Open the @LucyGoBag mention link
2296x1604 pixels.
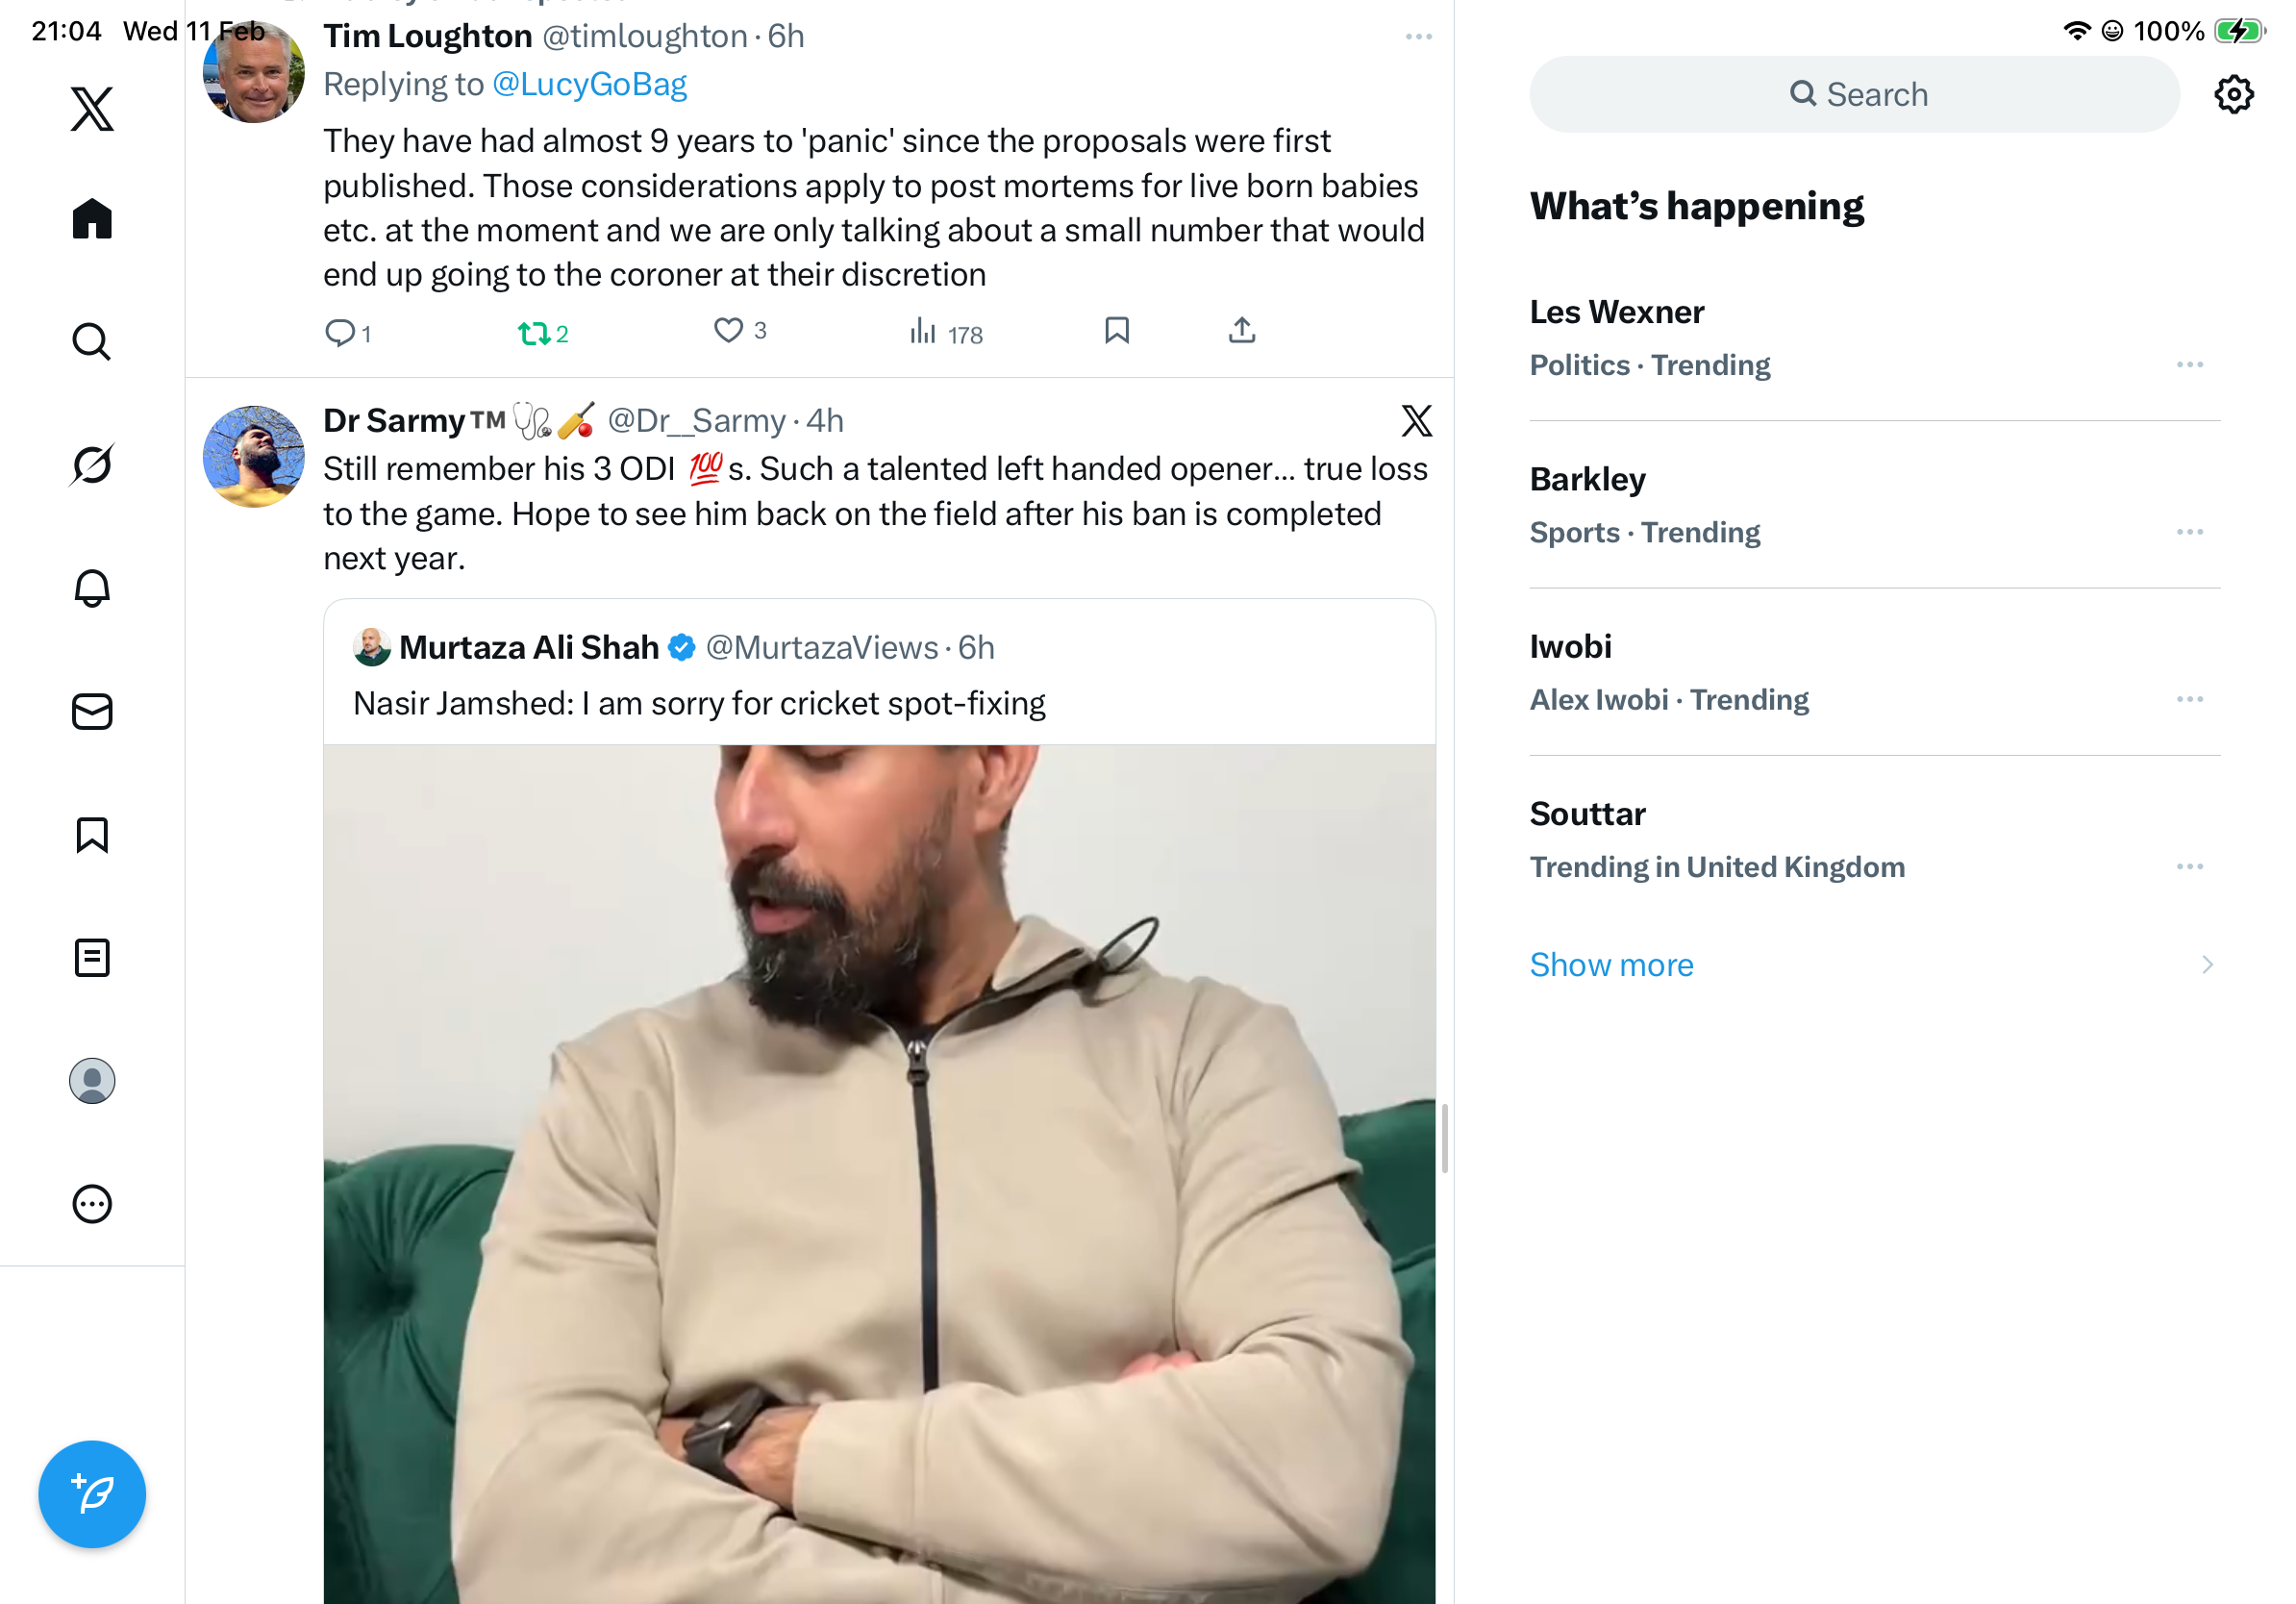(589, 85)
